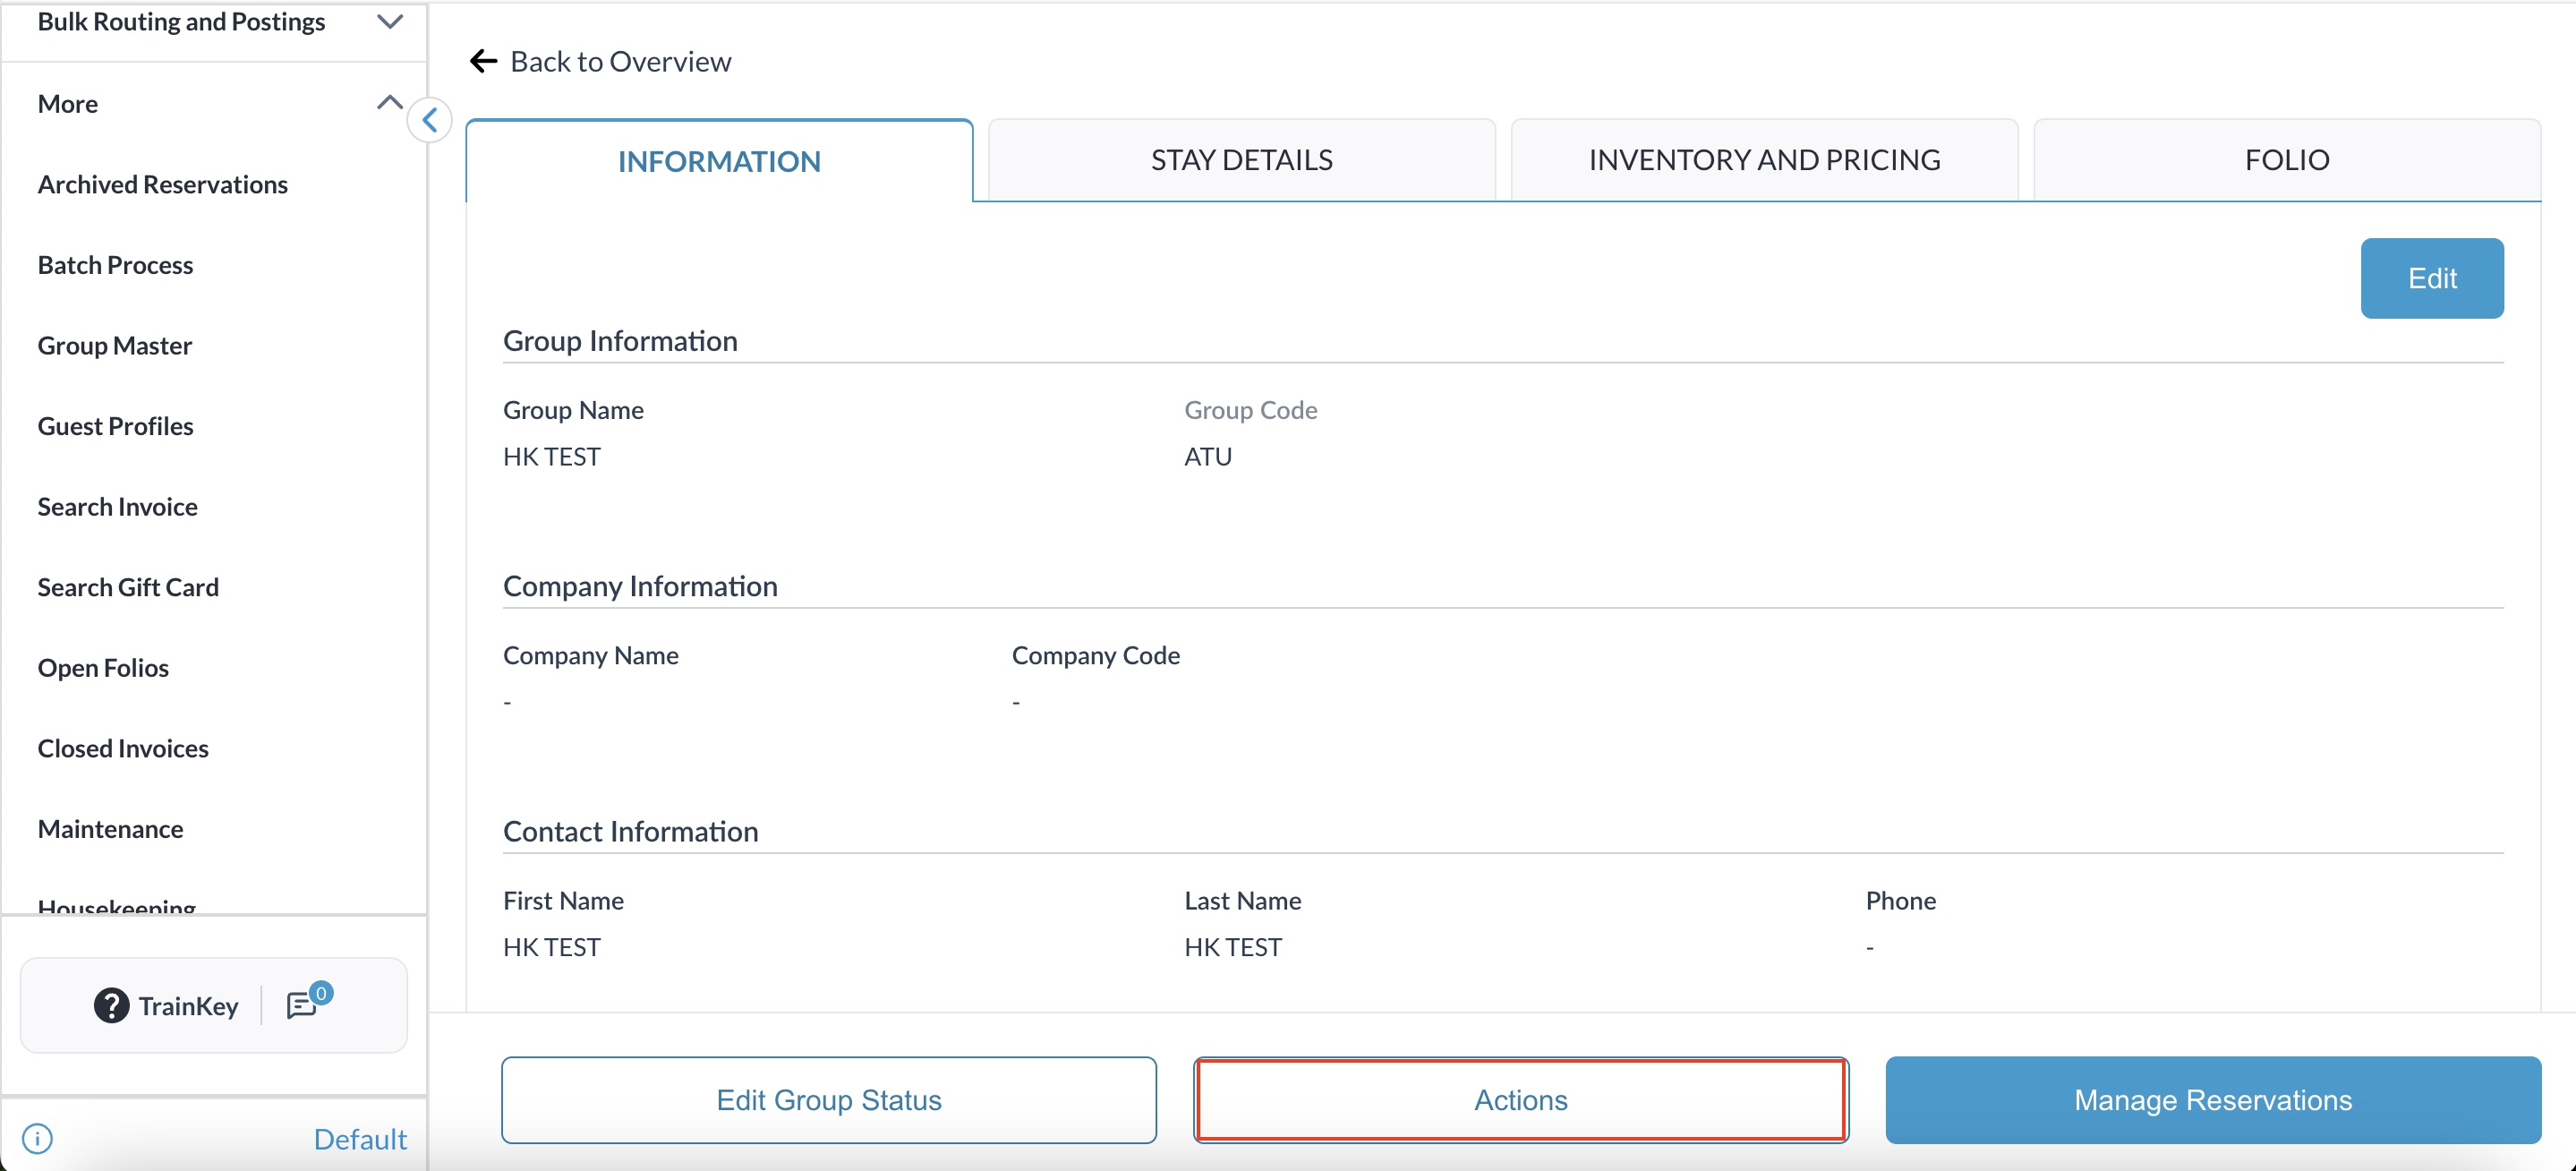
Task: Click the Edit button
Action: pos(2432,278)
